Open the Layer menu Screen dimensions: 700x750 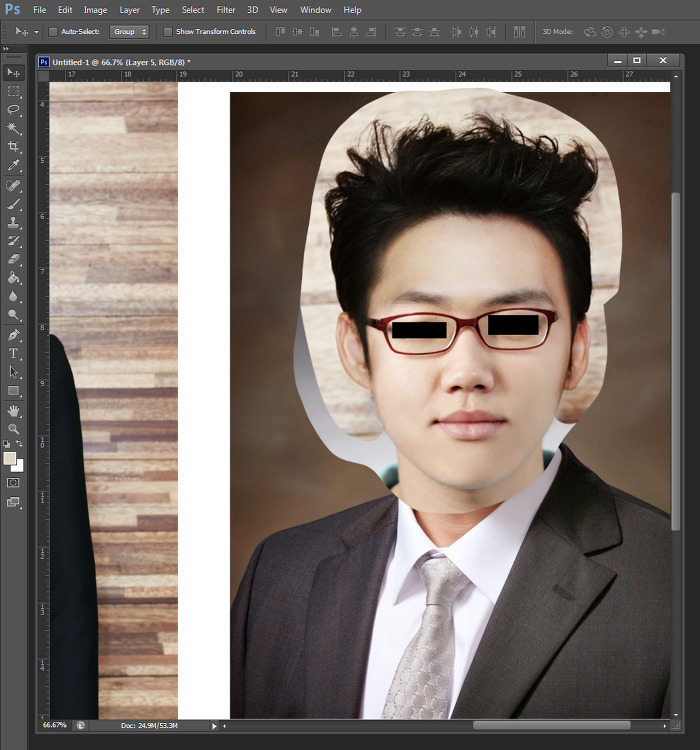click(x=130, y=10)
